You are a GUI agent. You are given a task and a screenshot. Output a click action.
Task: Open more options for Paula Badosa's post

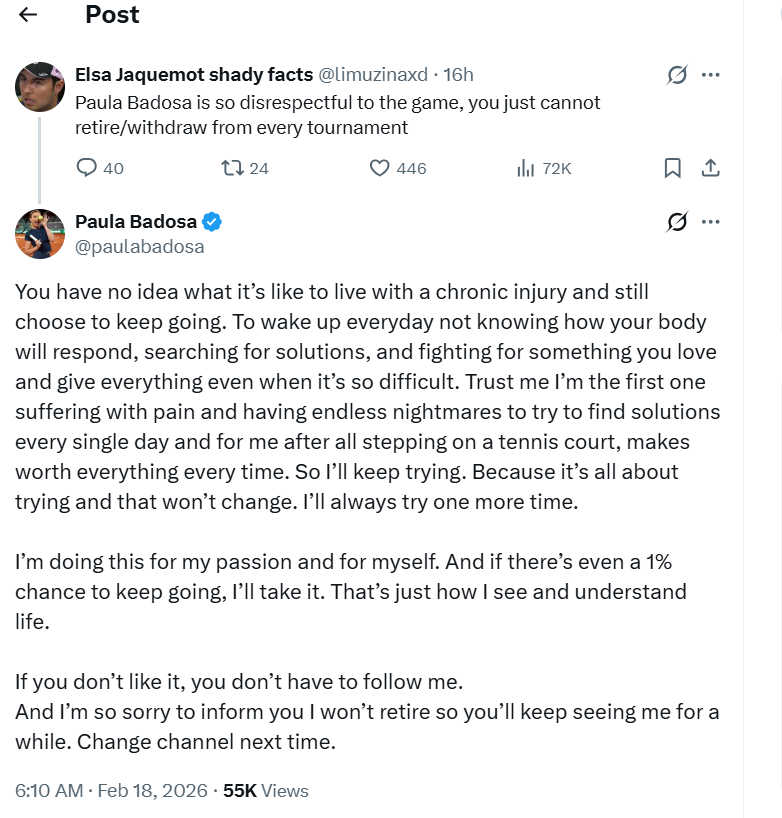tap(710, 222)
